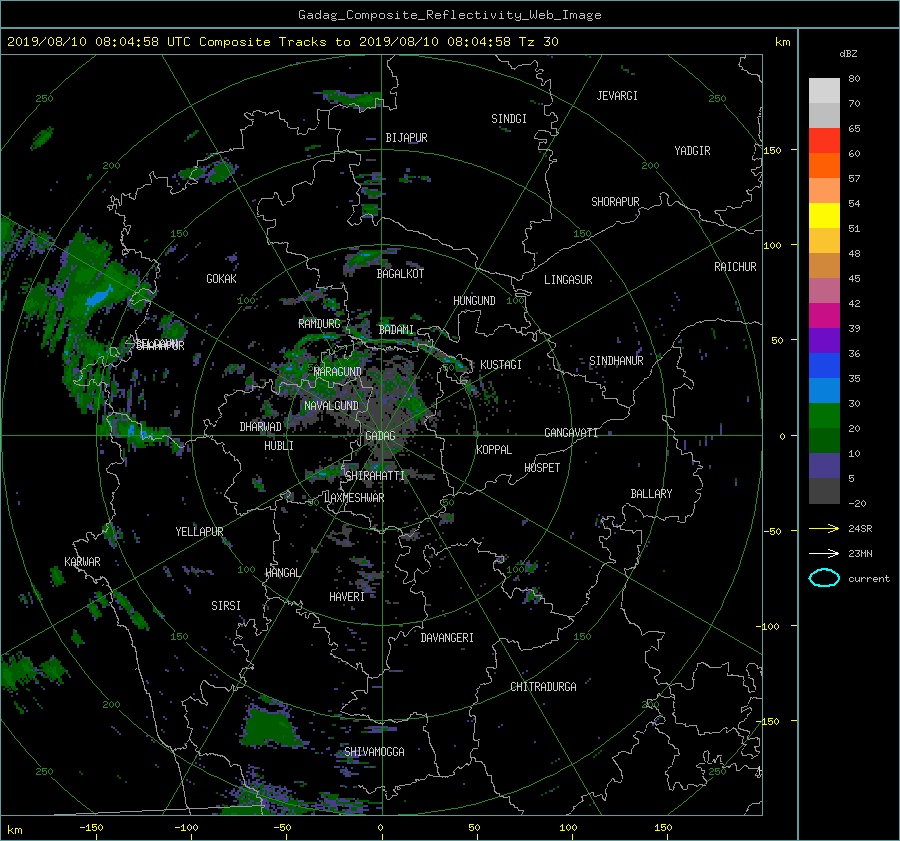Click the RAMDURG city label
The height and width of the screenshot is (841, 900).
coord(319,324)
